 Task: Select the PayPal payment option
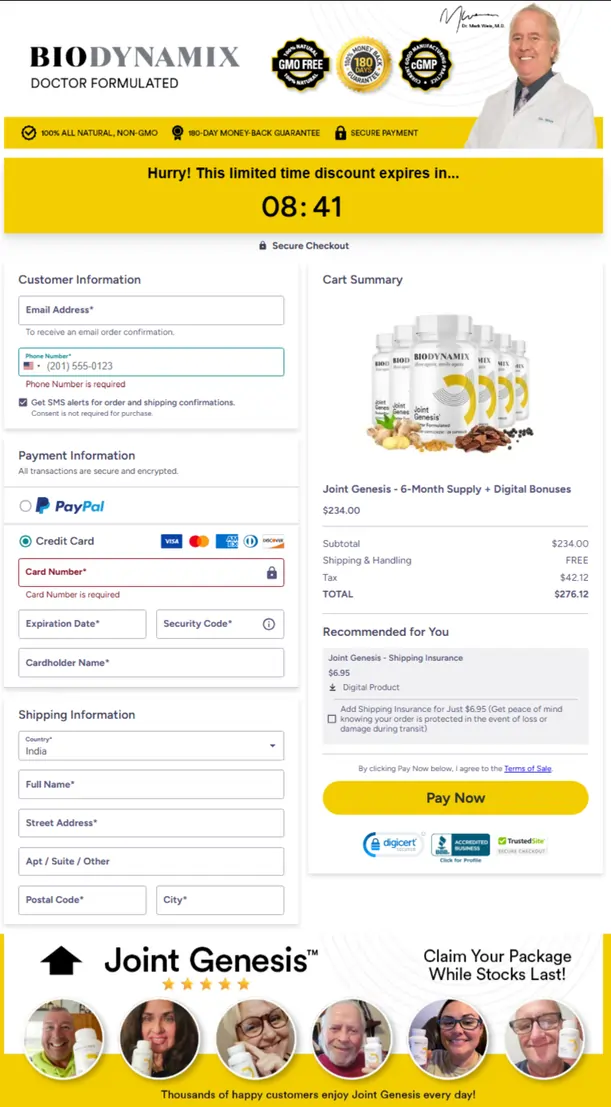click(x=25, y=506)
